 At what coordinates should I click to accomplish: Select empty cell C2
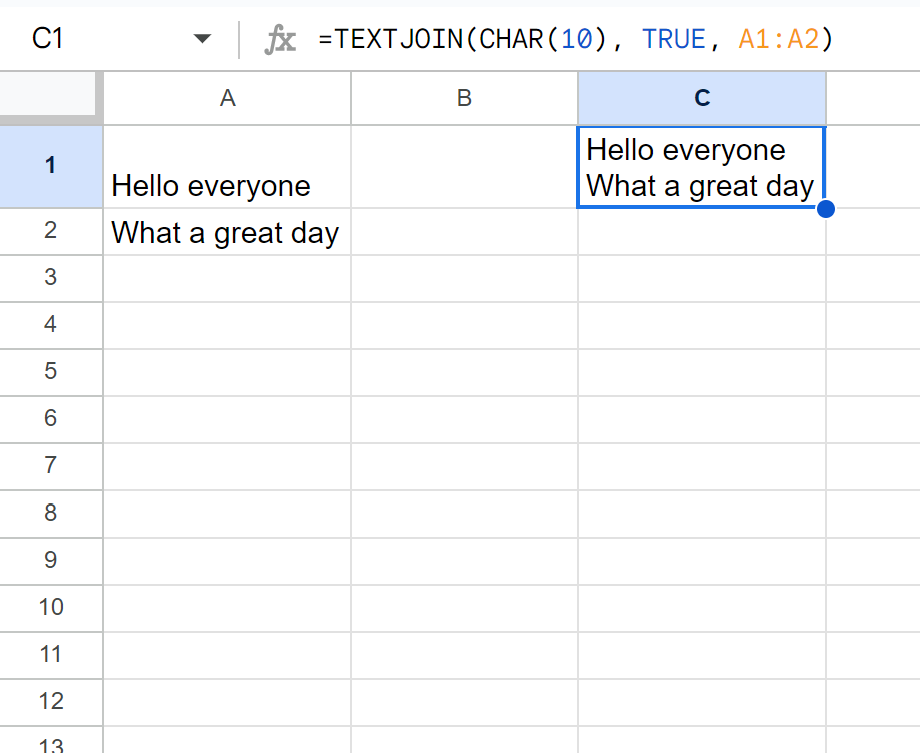tap(702, 231)
